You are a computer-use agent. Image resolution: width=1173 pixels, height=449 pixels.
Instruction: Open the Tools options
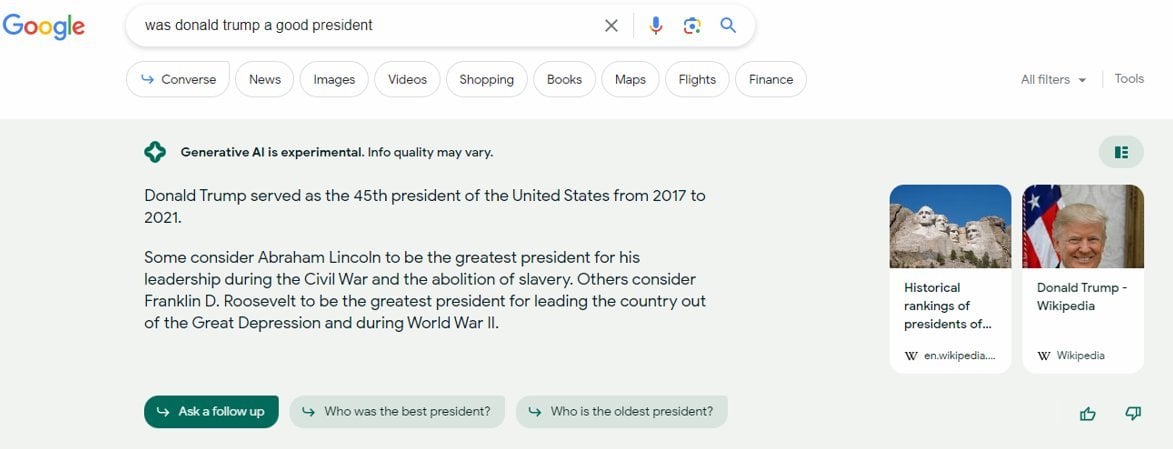point(1129,79)
